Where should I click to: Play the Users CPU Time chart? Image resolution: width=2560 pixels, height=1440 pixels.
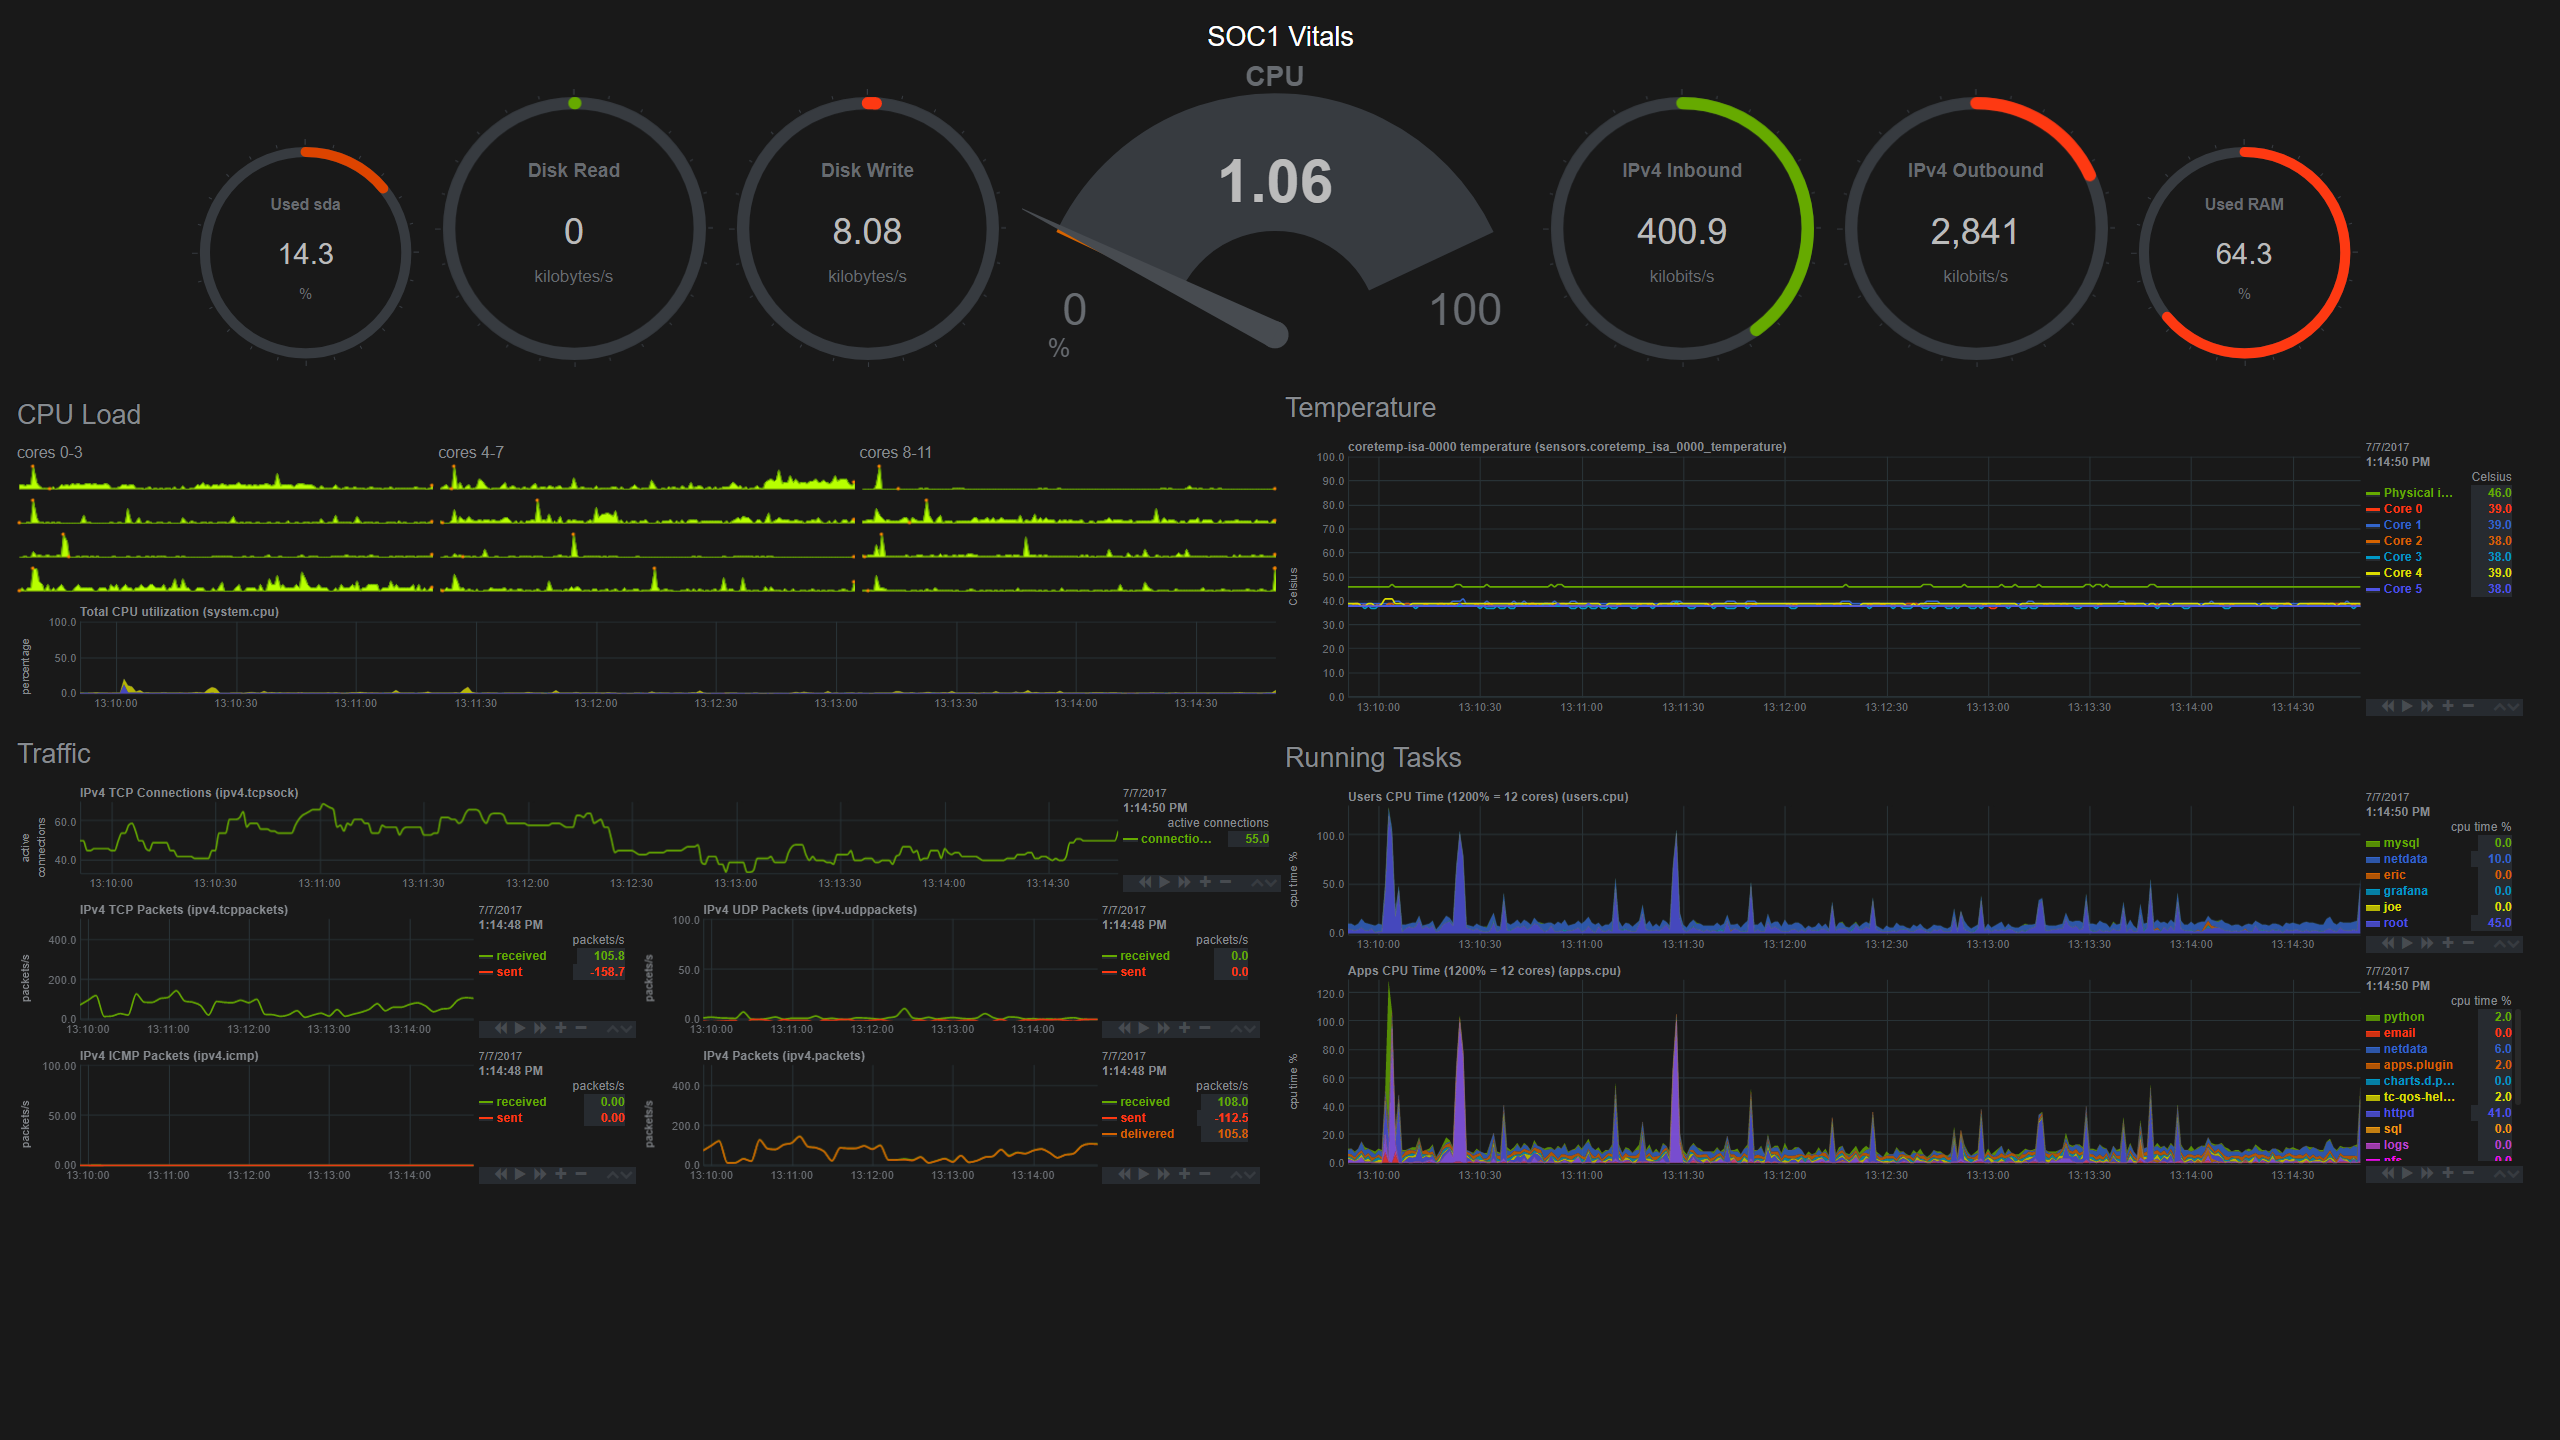(2407, 943)
